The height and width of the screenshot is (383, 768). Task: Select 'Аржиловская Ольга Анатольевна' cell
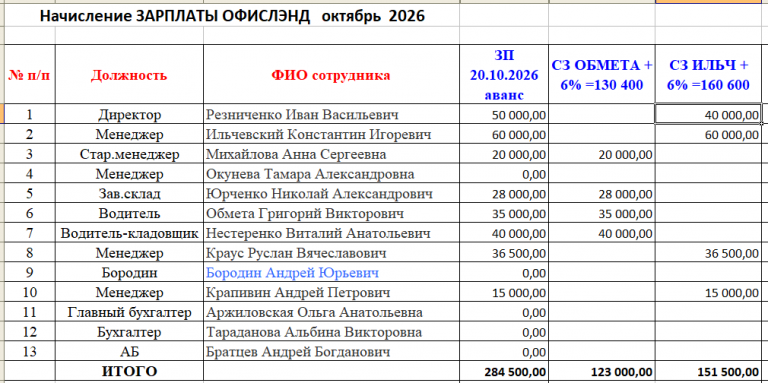pos(331,312)
